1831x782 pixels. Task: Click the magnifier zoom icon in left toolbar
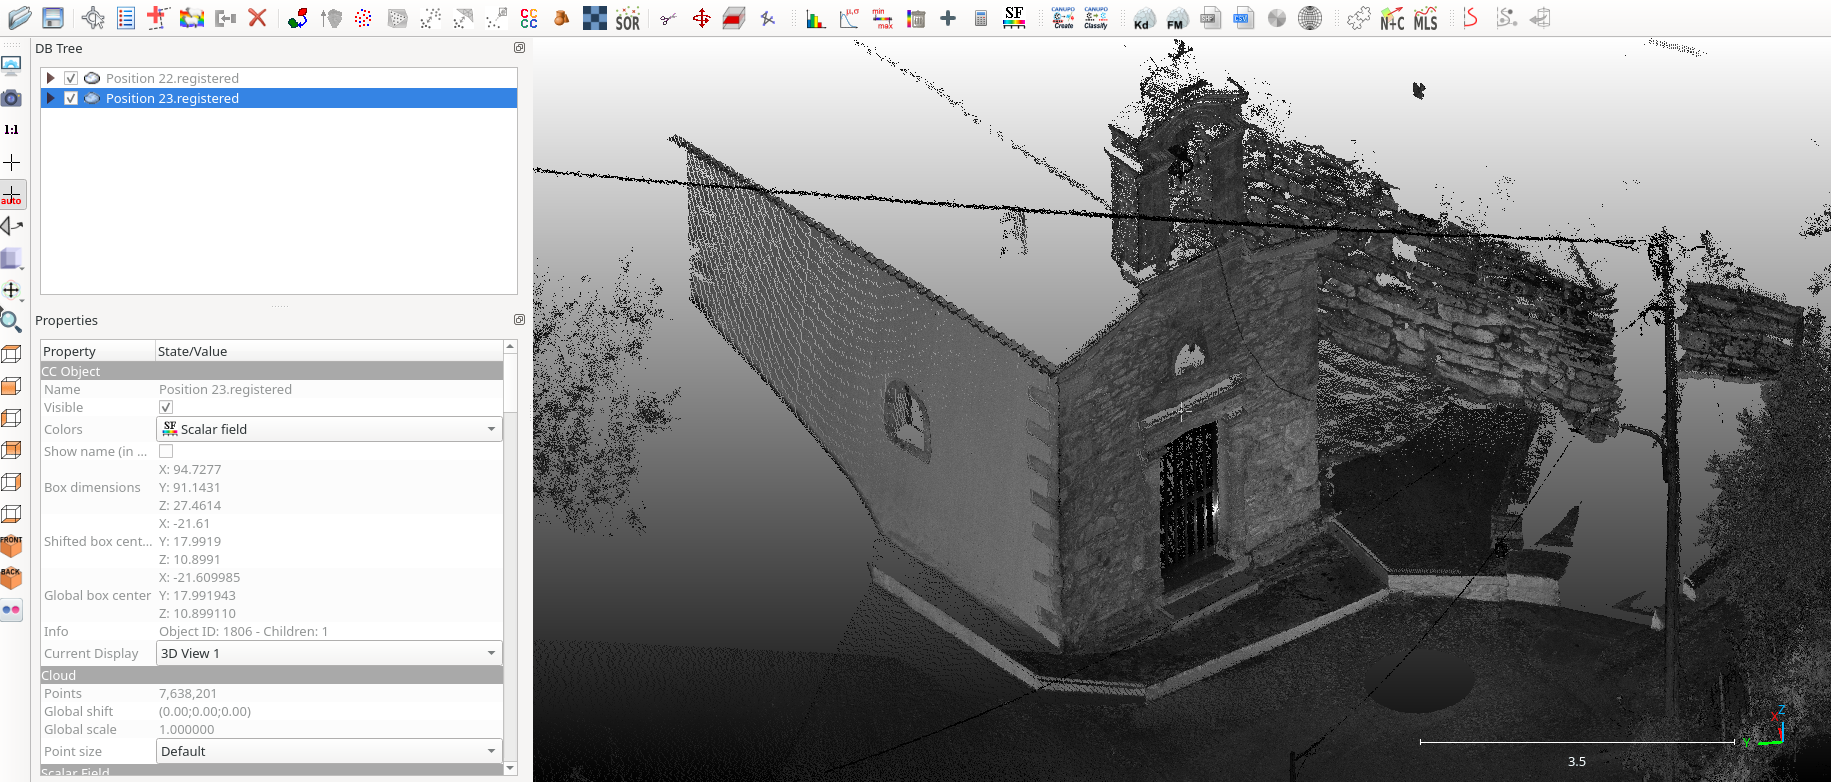[12, 322]
